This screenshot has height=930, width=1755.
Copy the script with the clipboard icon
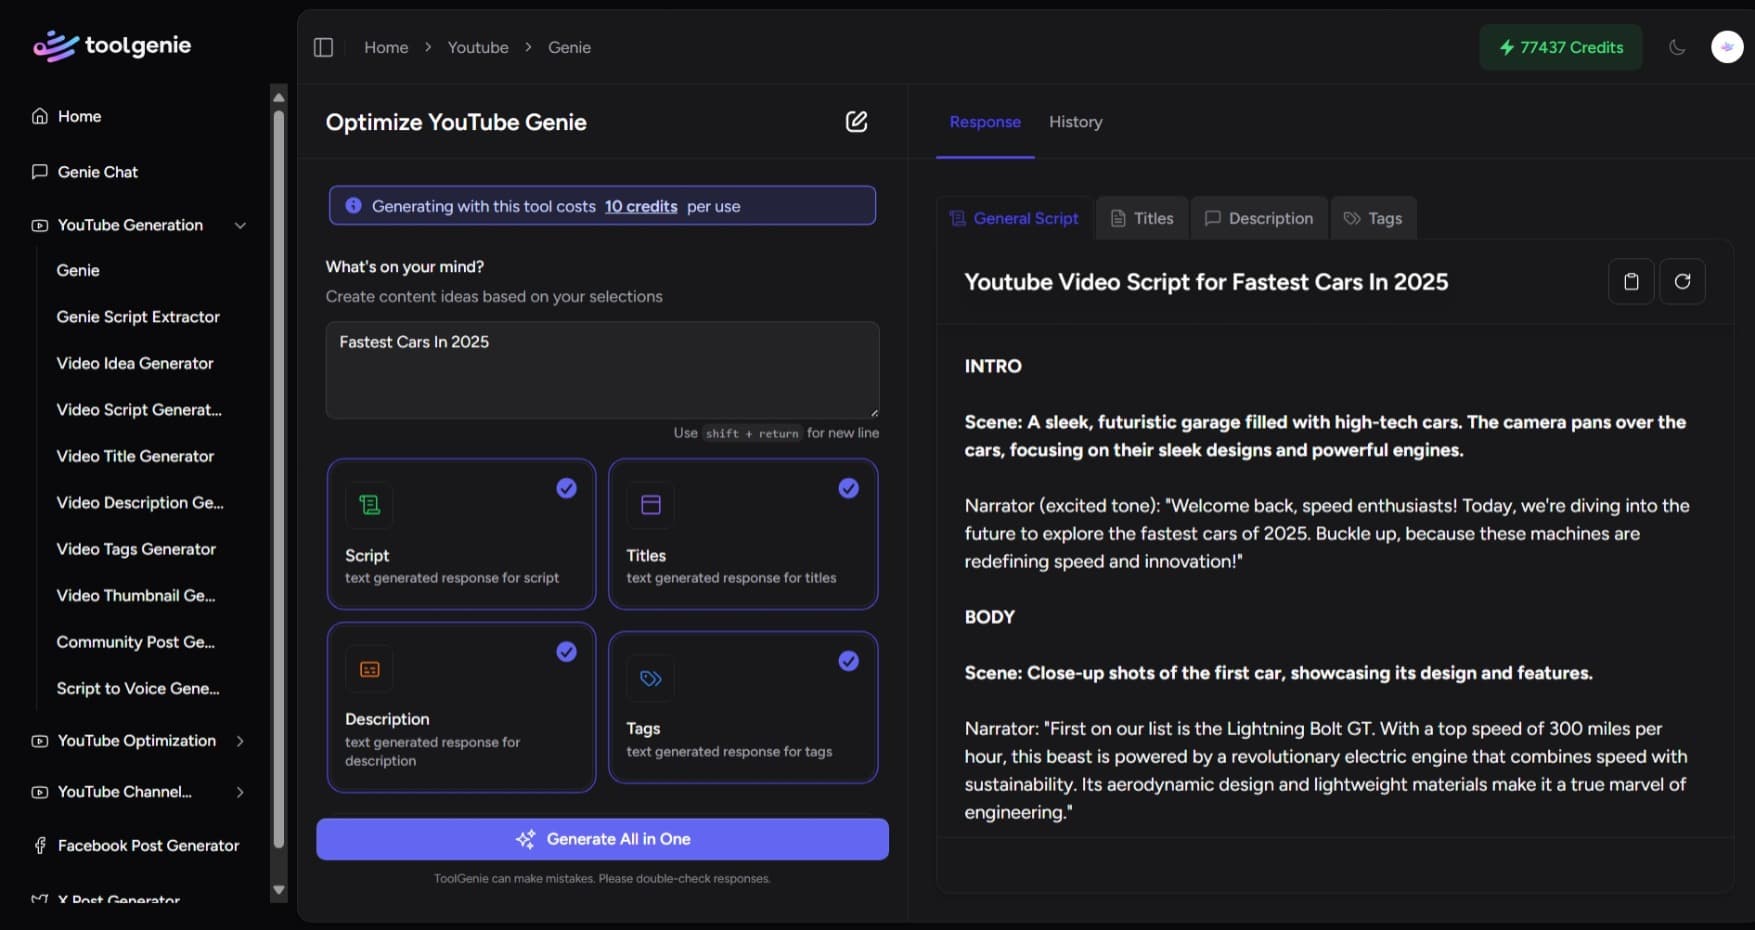1631,281
